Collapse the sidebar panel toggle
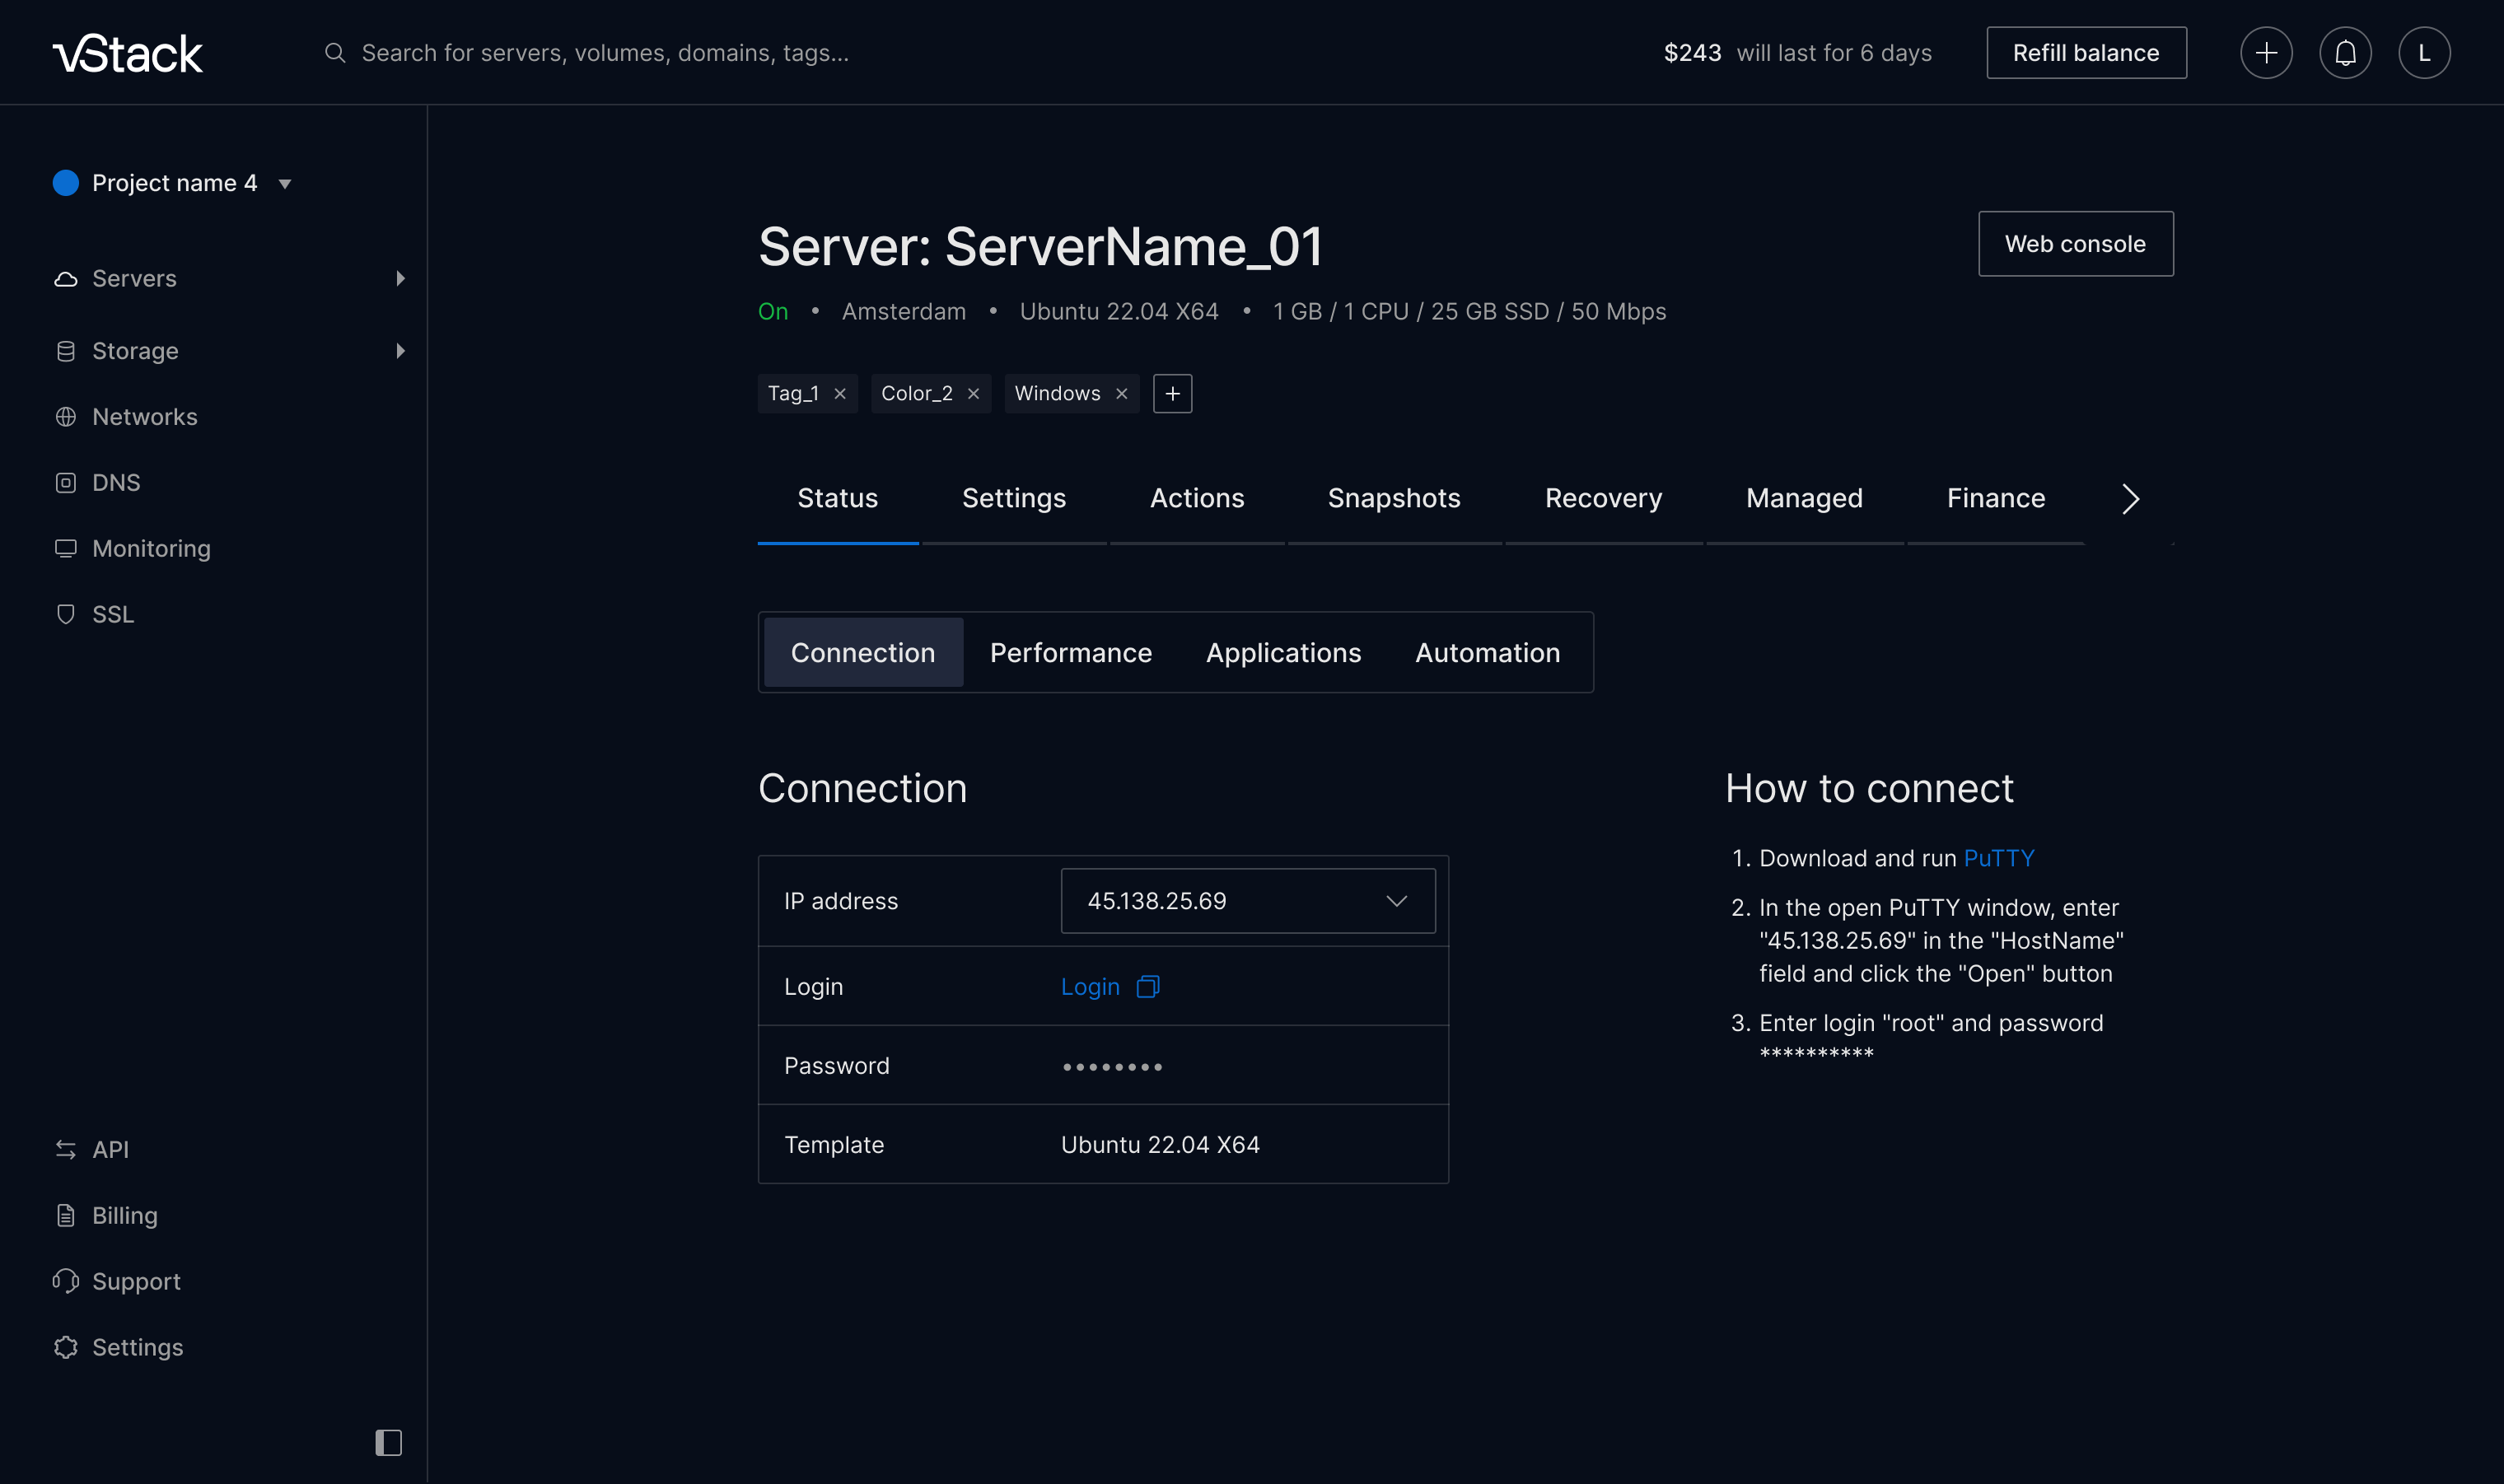Screen dimensions: 2504x1484 pyautogui.click(x=389, y=1443)
